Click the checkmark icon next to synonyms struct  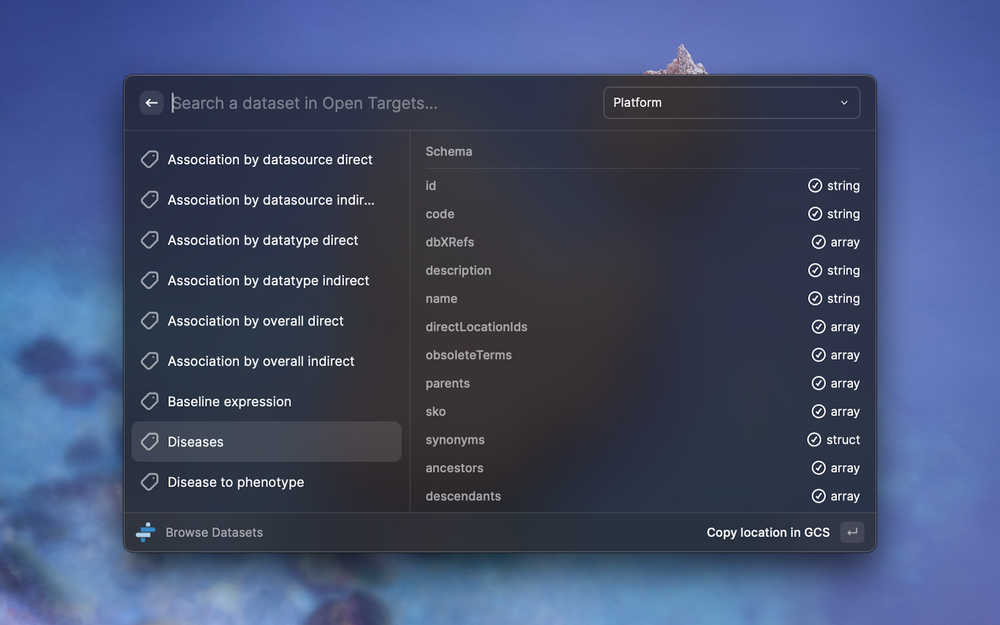(814, 440)
